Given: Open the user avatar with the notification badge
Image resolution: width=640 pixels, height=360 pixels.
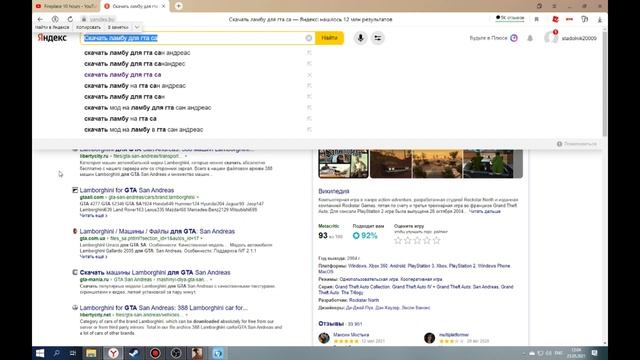Looking at the screenshot, I should coord(551,38).
